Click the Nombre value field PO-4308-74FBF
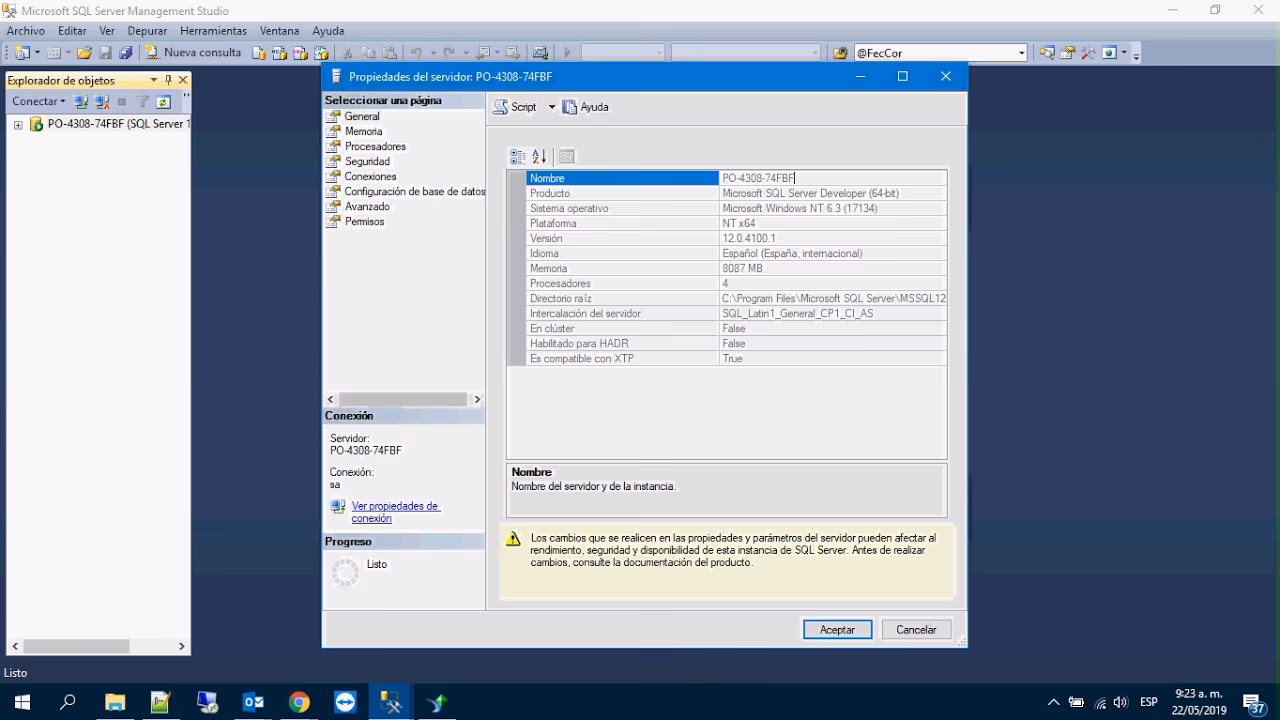The height and width of the screenshot is (720, 1280). [832, 178]
